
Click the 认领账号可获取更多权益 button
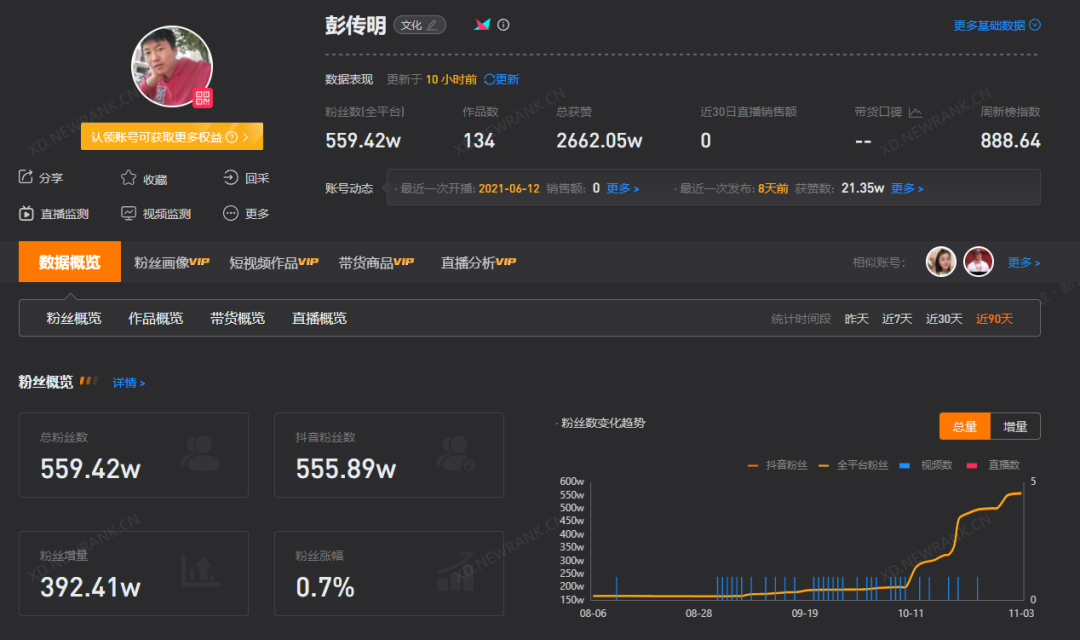(173, 136)
